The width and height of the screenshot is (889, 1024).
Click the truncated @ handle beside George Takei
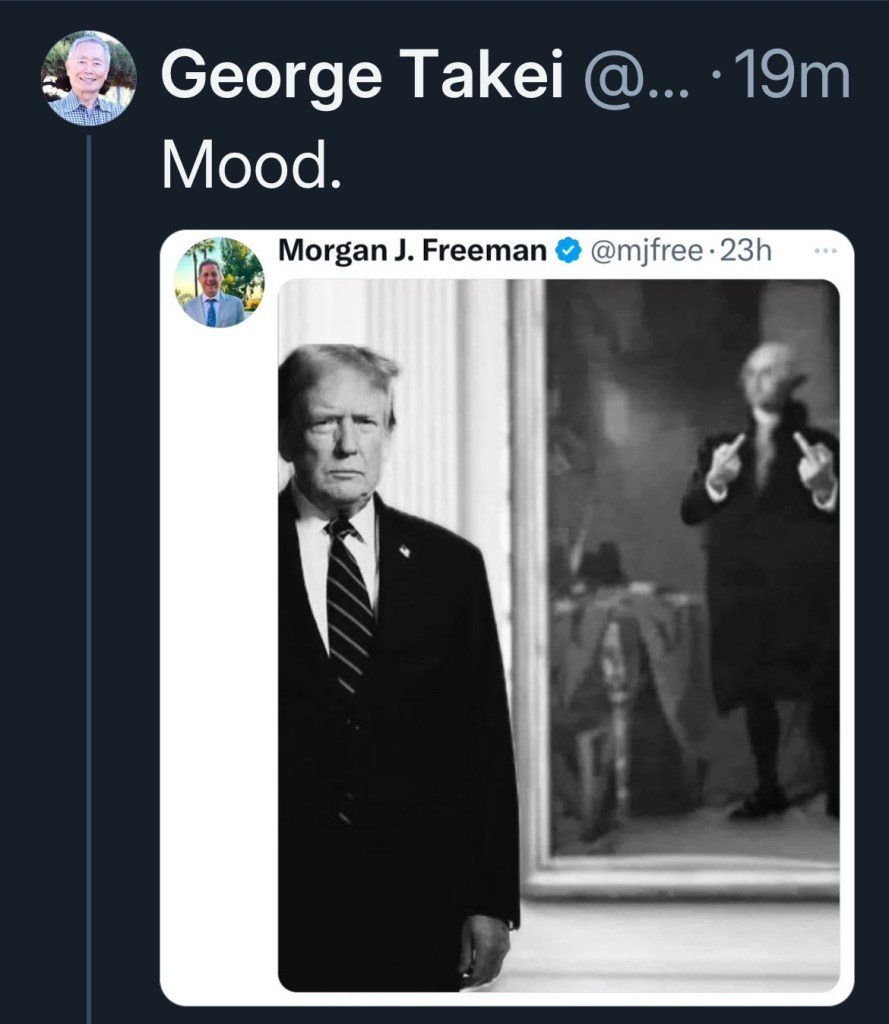click(629, 78)
